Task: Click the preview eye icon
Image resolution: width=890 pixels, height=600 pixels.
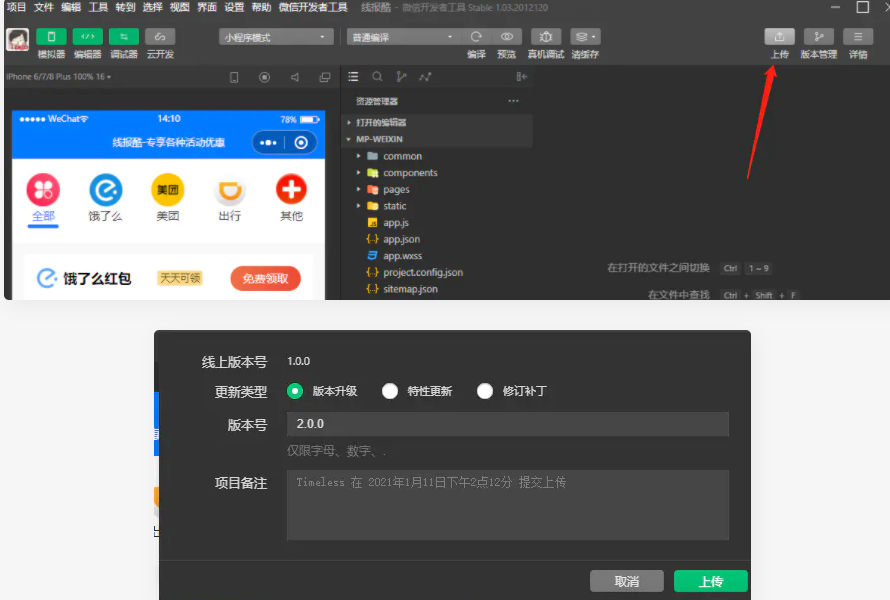Action: pos(507,37)
